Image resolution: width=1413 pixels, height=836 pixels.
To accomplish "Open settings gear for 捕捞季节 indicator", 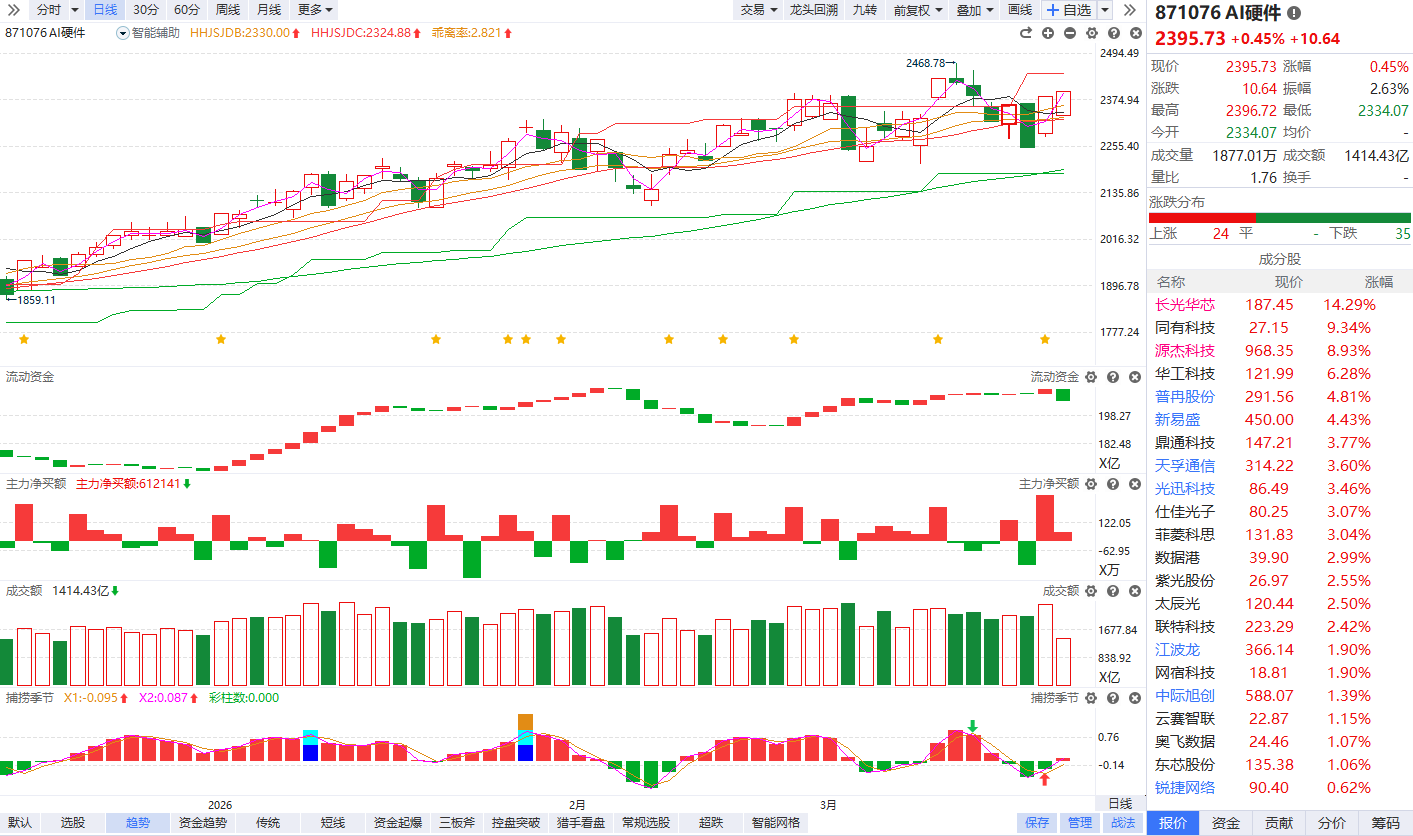I will 1091,698.
